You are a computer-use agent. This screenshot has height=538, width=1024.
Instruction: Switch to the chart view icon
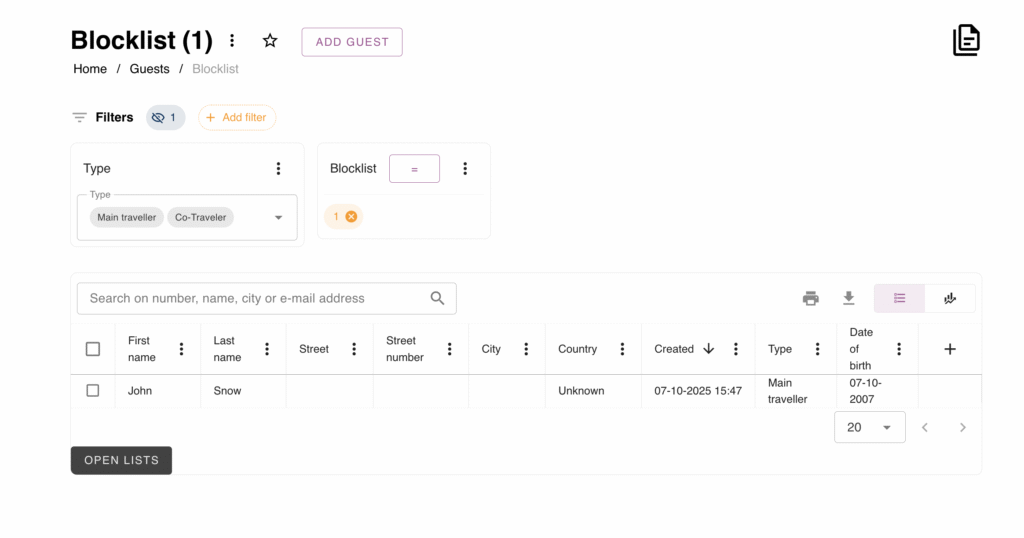click(950, 298)
